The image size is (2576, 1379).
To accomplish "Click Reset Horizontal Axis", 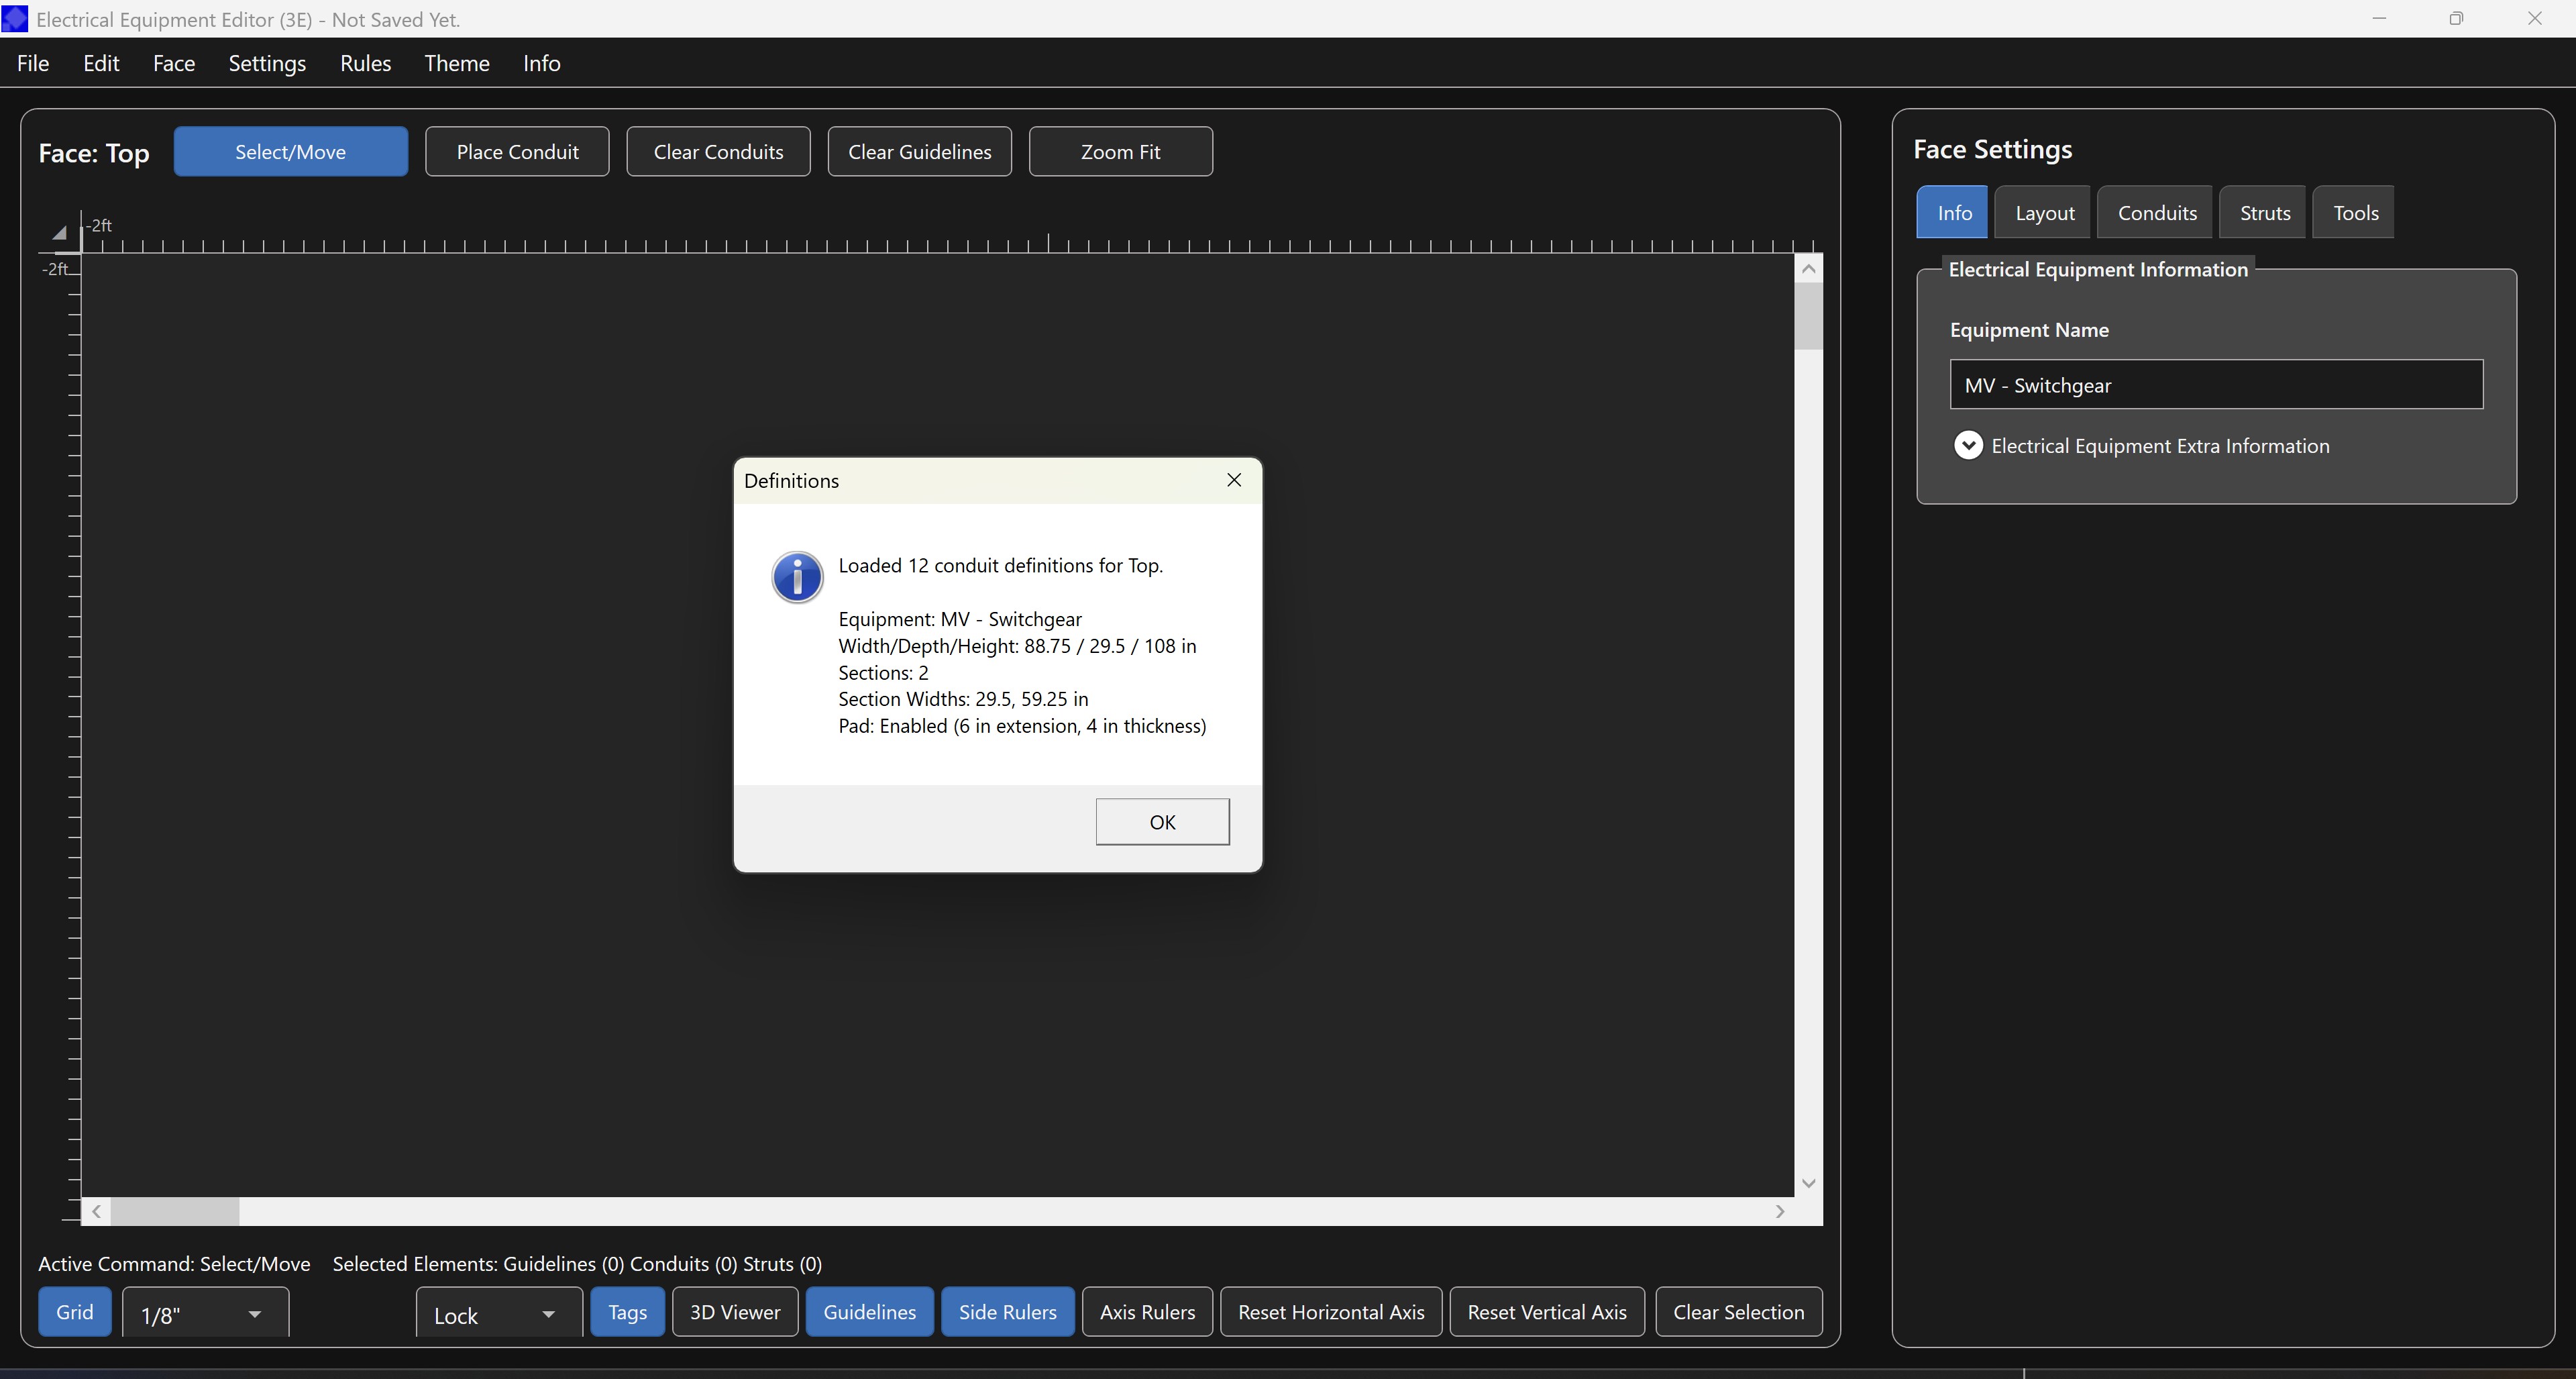I will (1330, 1311).
